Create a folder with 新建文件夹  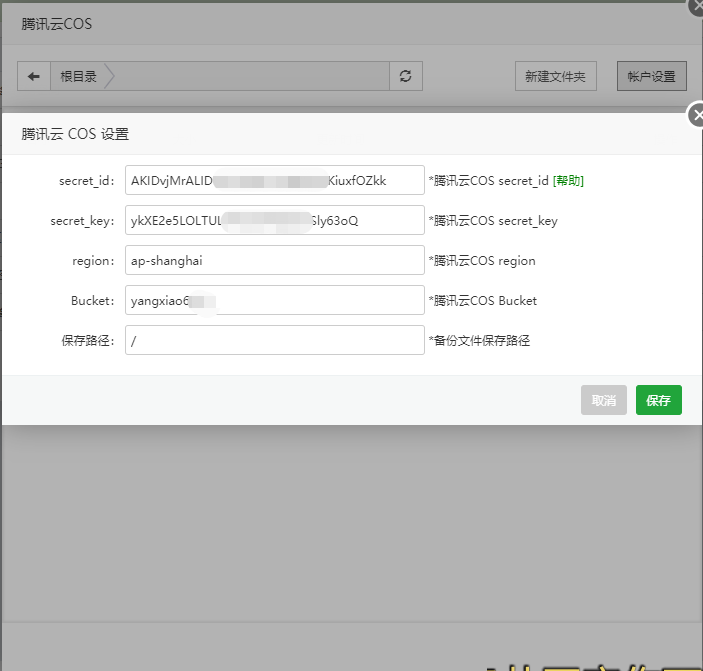(555, 76)
